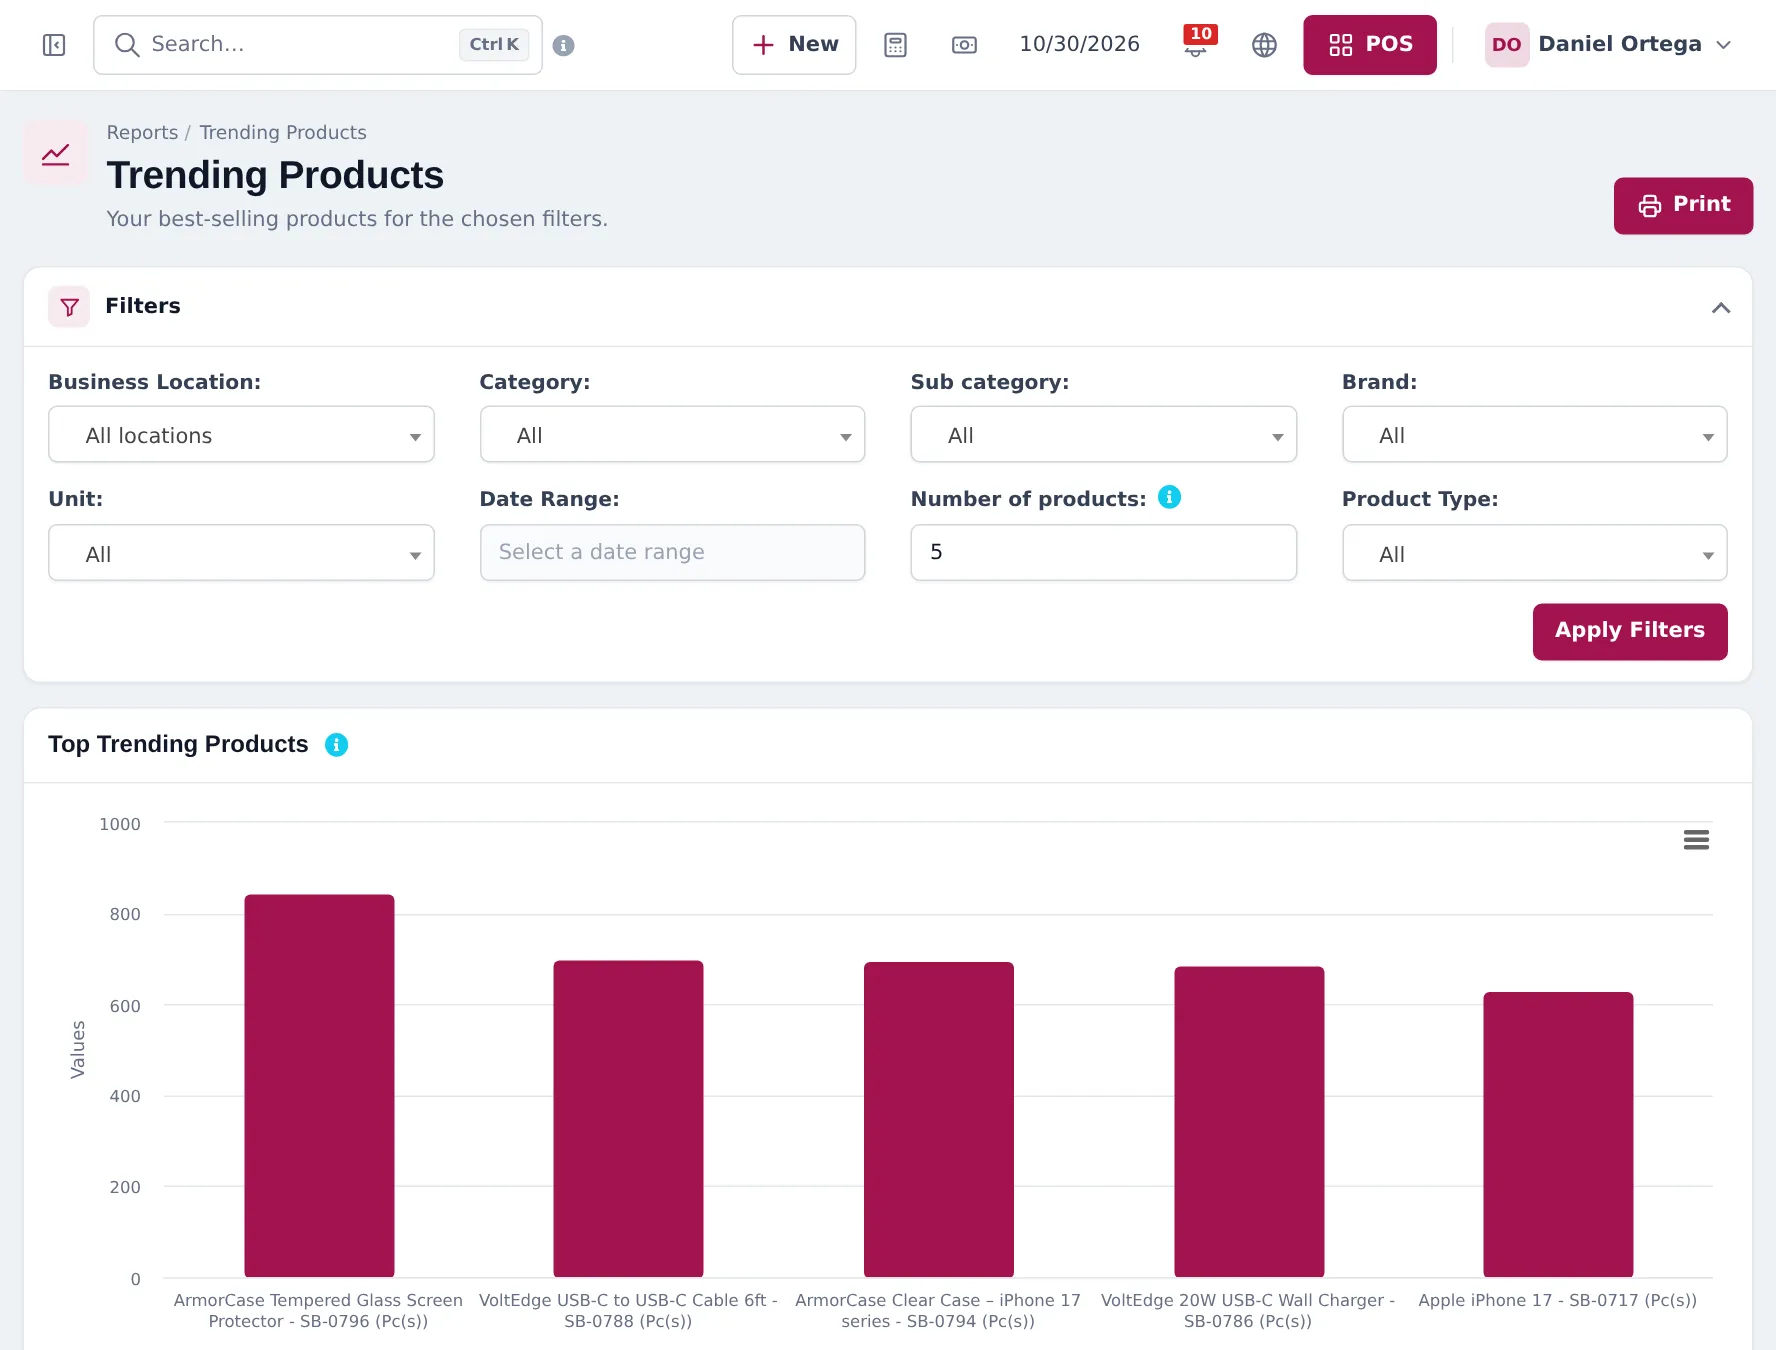Image resolution: width=1776 pixels, height=1350 pixels.
Task: Click the VoltEdge USB-C Cable bar
Action: 628,1119
